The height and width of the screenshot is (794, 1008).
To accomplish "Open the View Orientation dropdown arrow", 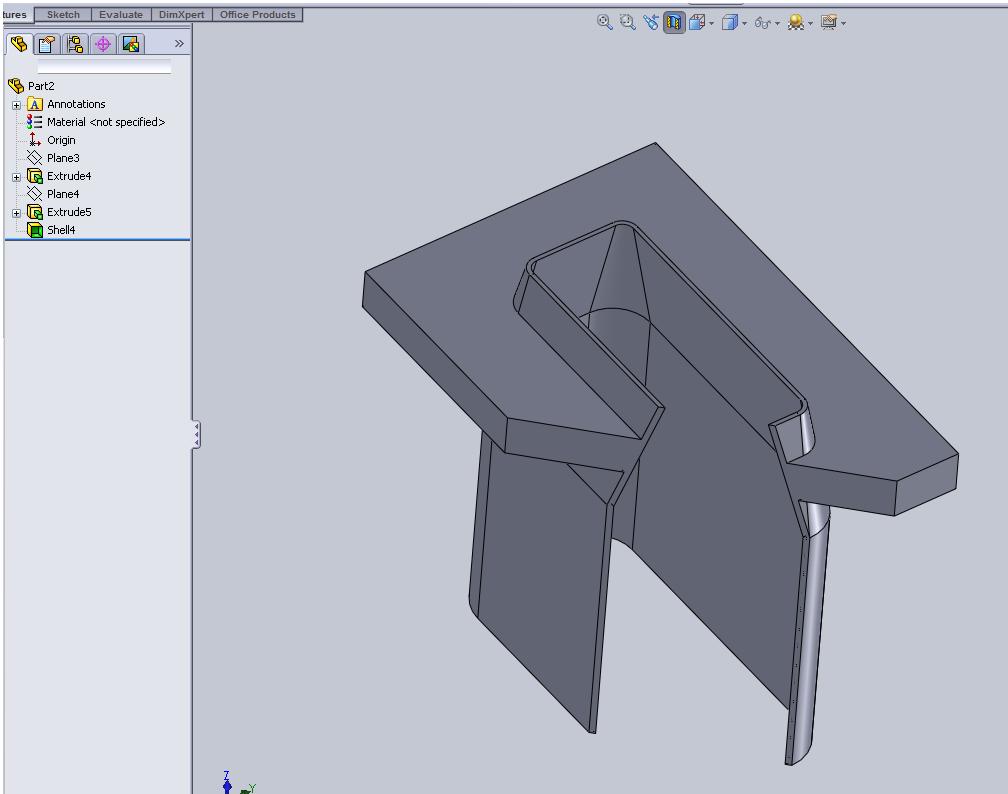I will 711,24.
